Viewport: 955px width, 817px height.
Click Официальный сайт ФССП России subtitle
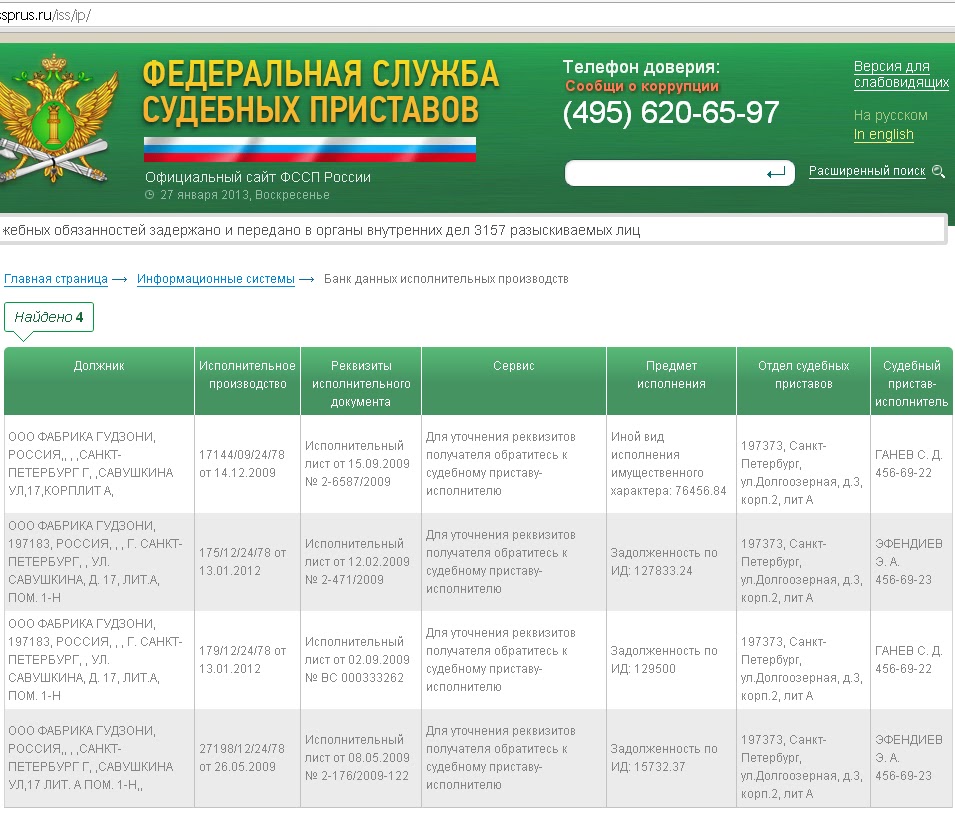(258, 177)
